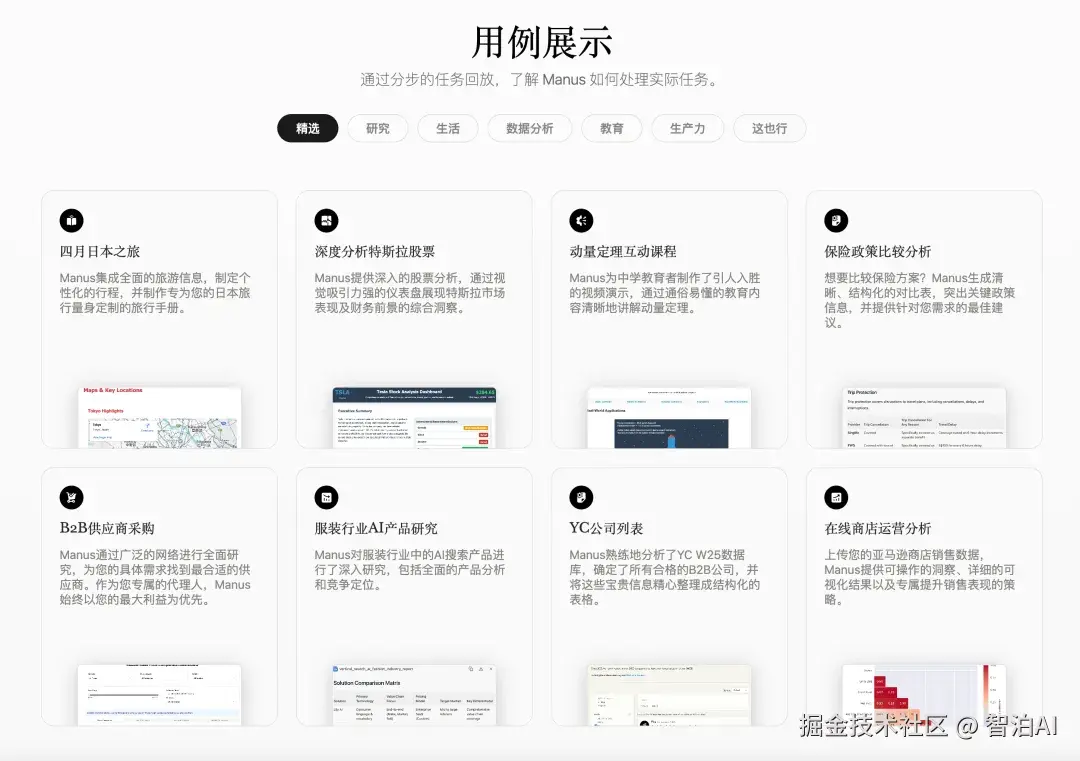This screenshot has width=1080, height=761.
Task: Click the description starting Manus通过广泛的网络
Action: 155,577
